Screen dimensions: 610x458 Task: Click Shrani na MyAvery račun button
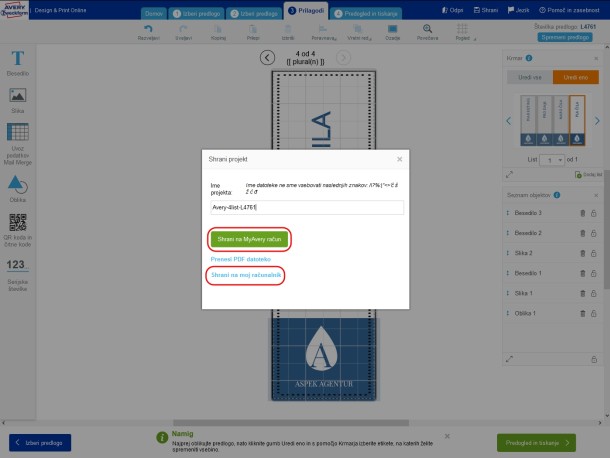[x=249, y=239]
